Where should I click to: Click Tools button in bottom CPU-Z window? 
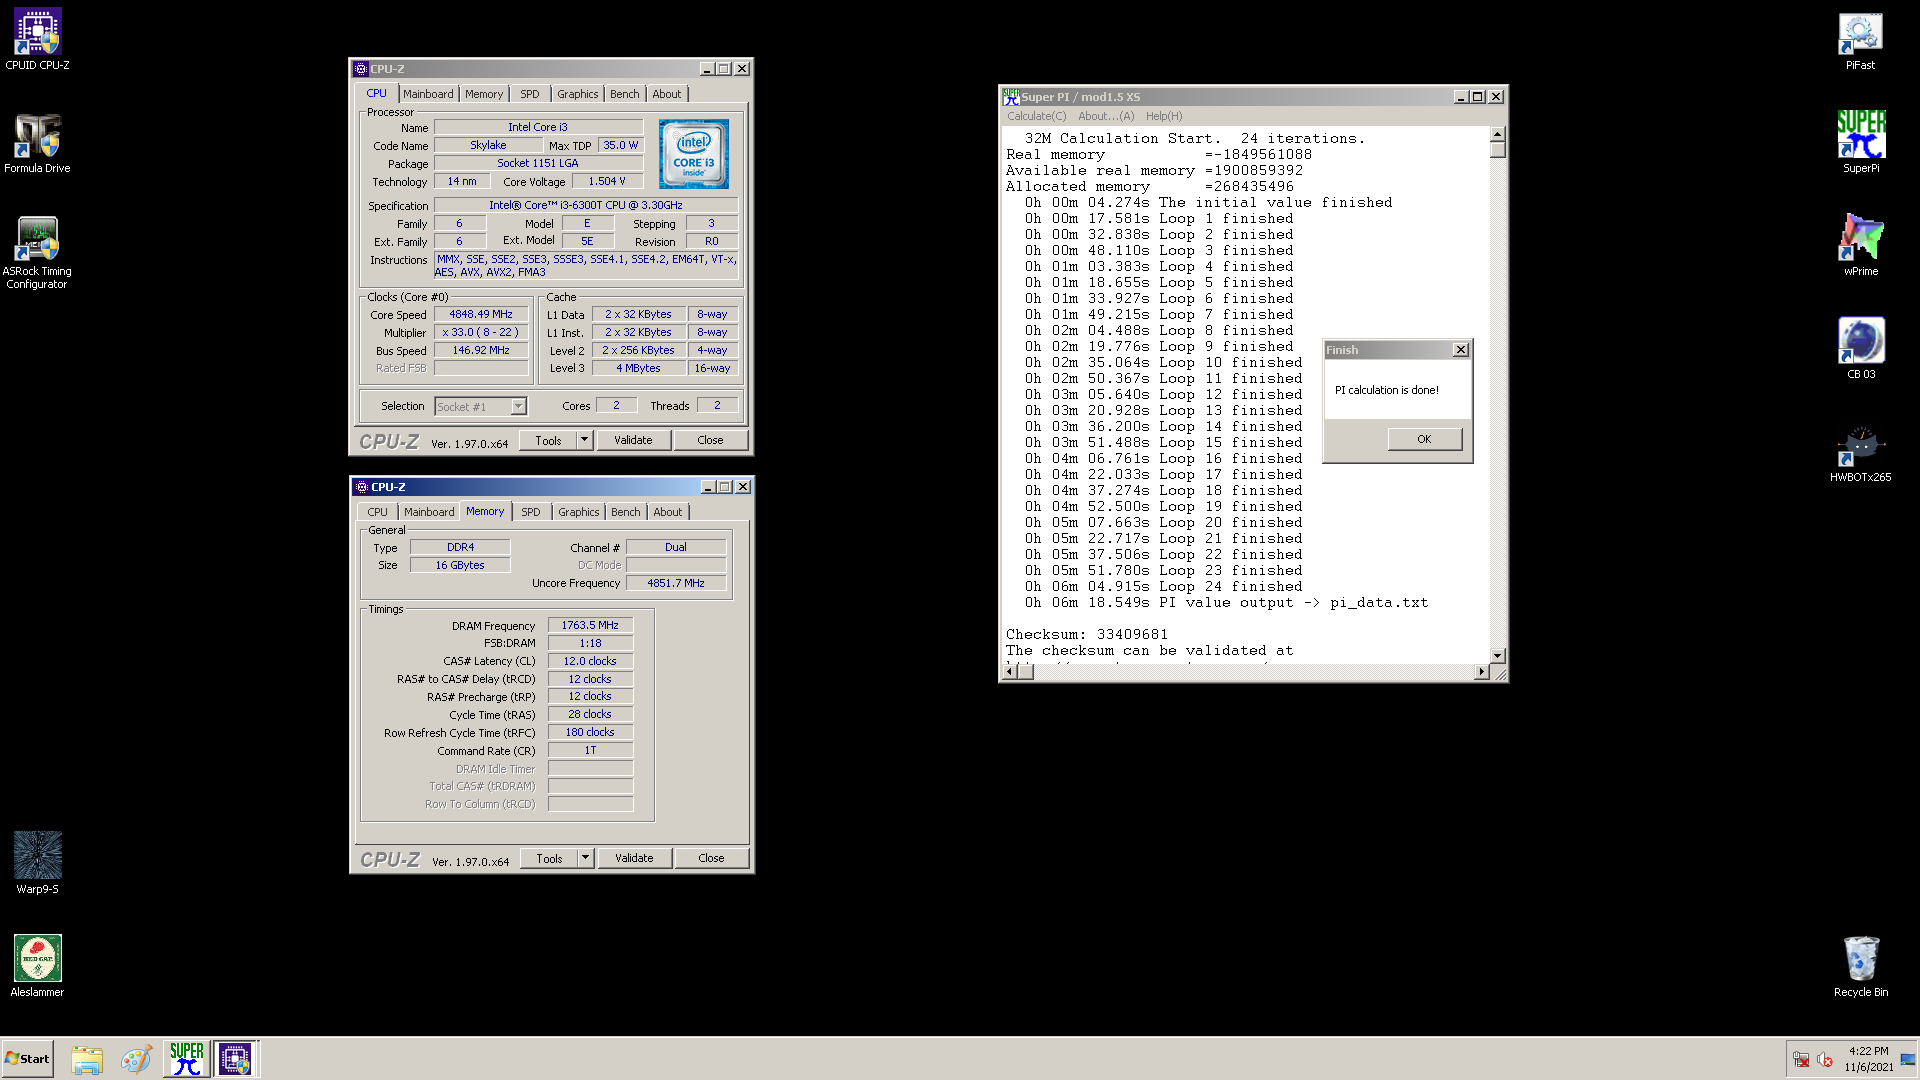(549, 858)
